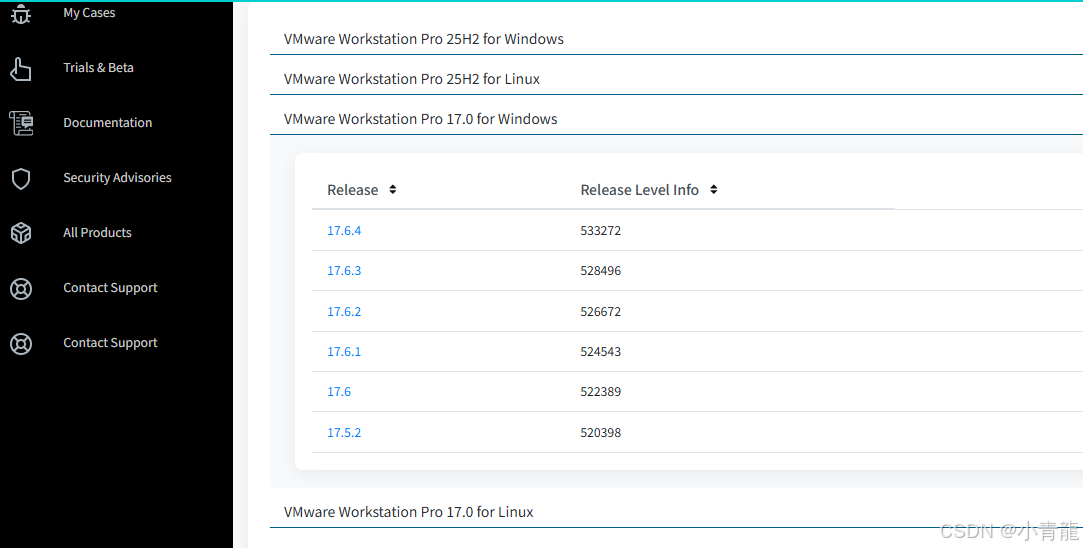Collapse VMware Workstation Pro 17.0 for Windows section

[420, 119]
